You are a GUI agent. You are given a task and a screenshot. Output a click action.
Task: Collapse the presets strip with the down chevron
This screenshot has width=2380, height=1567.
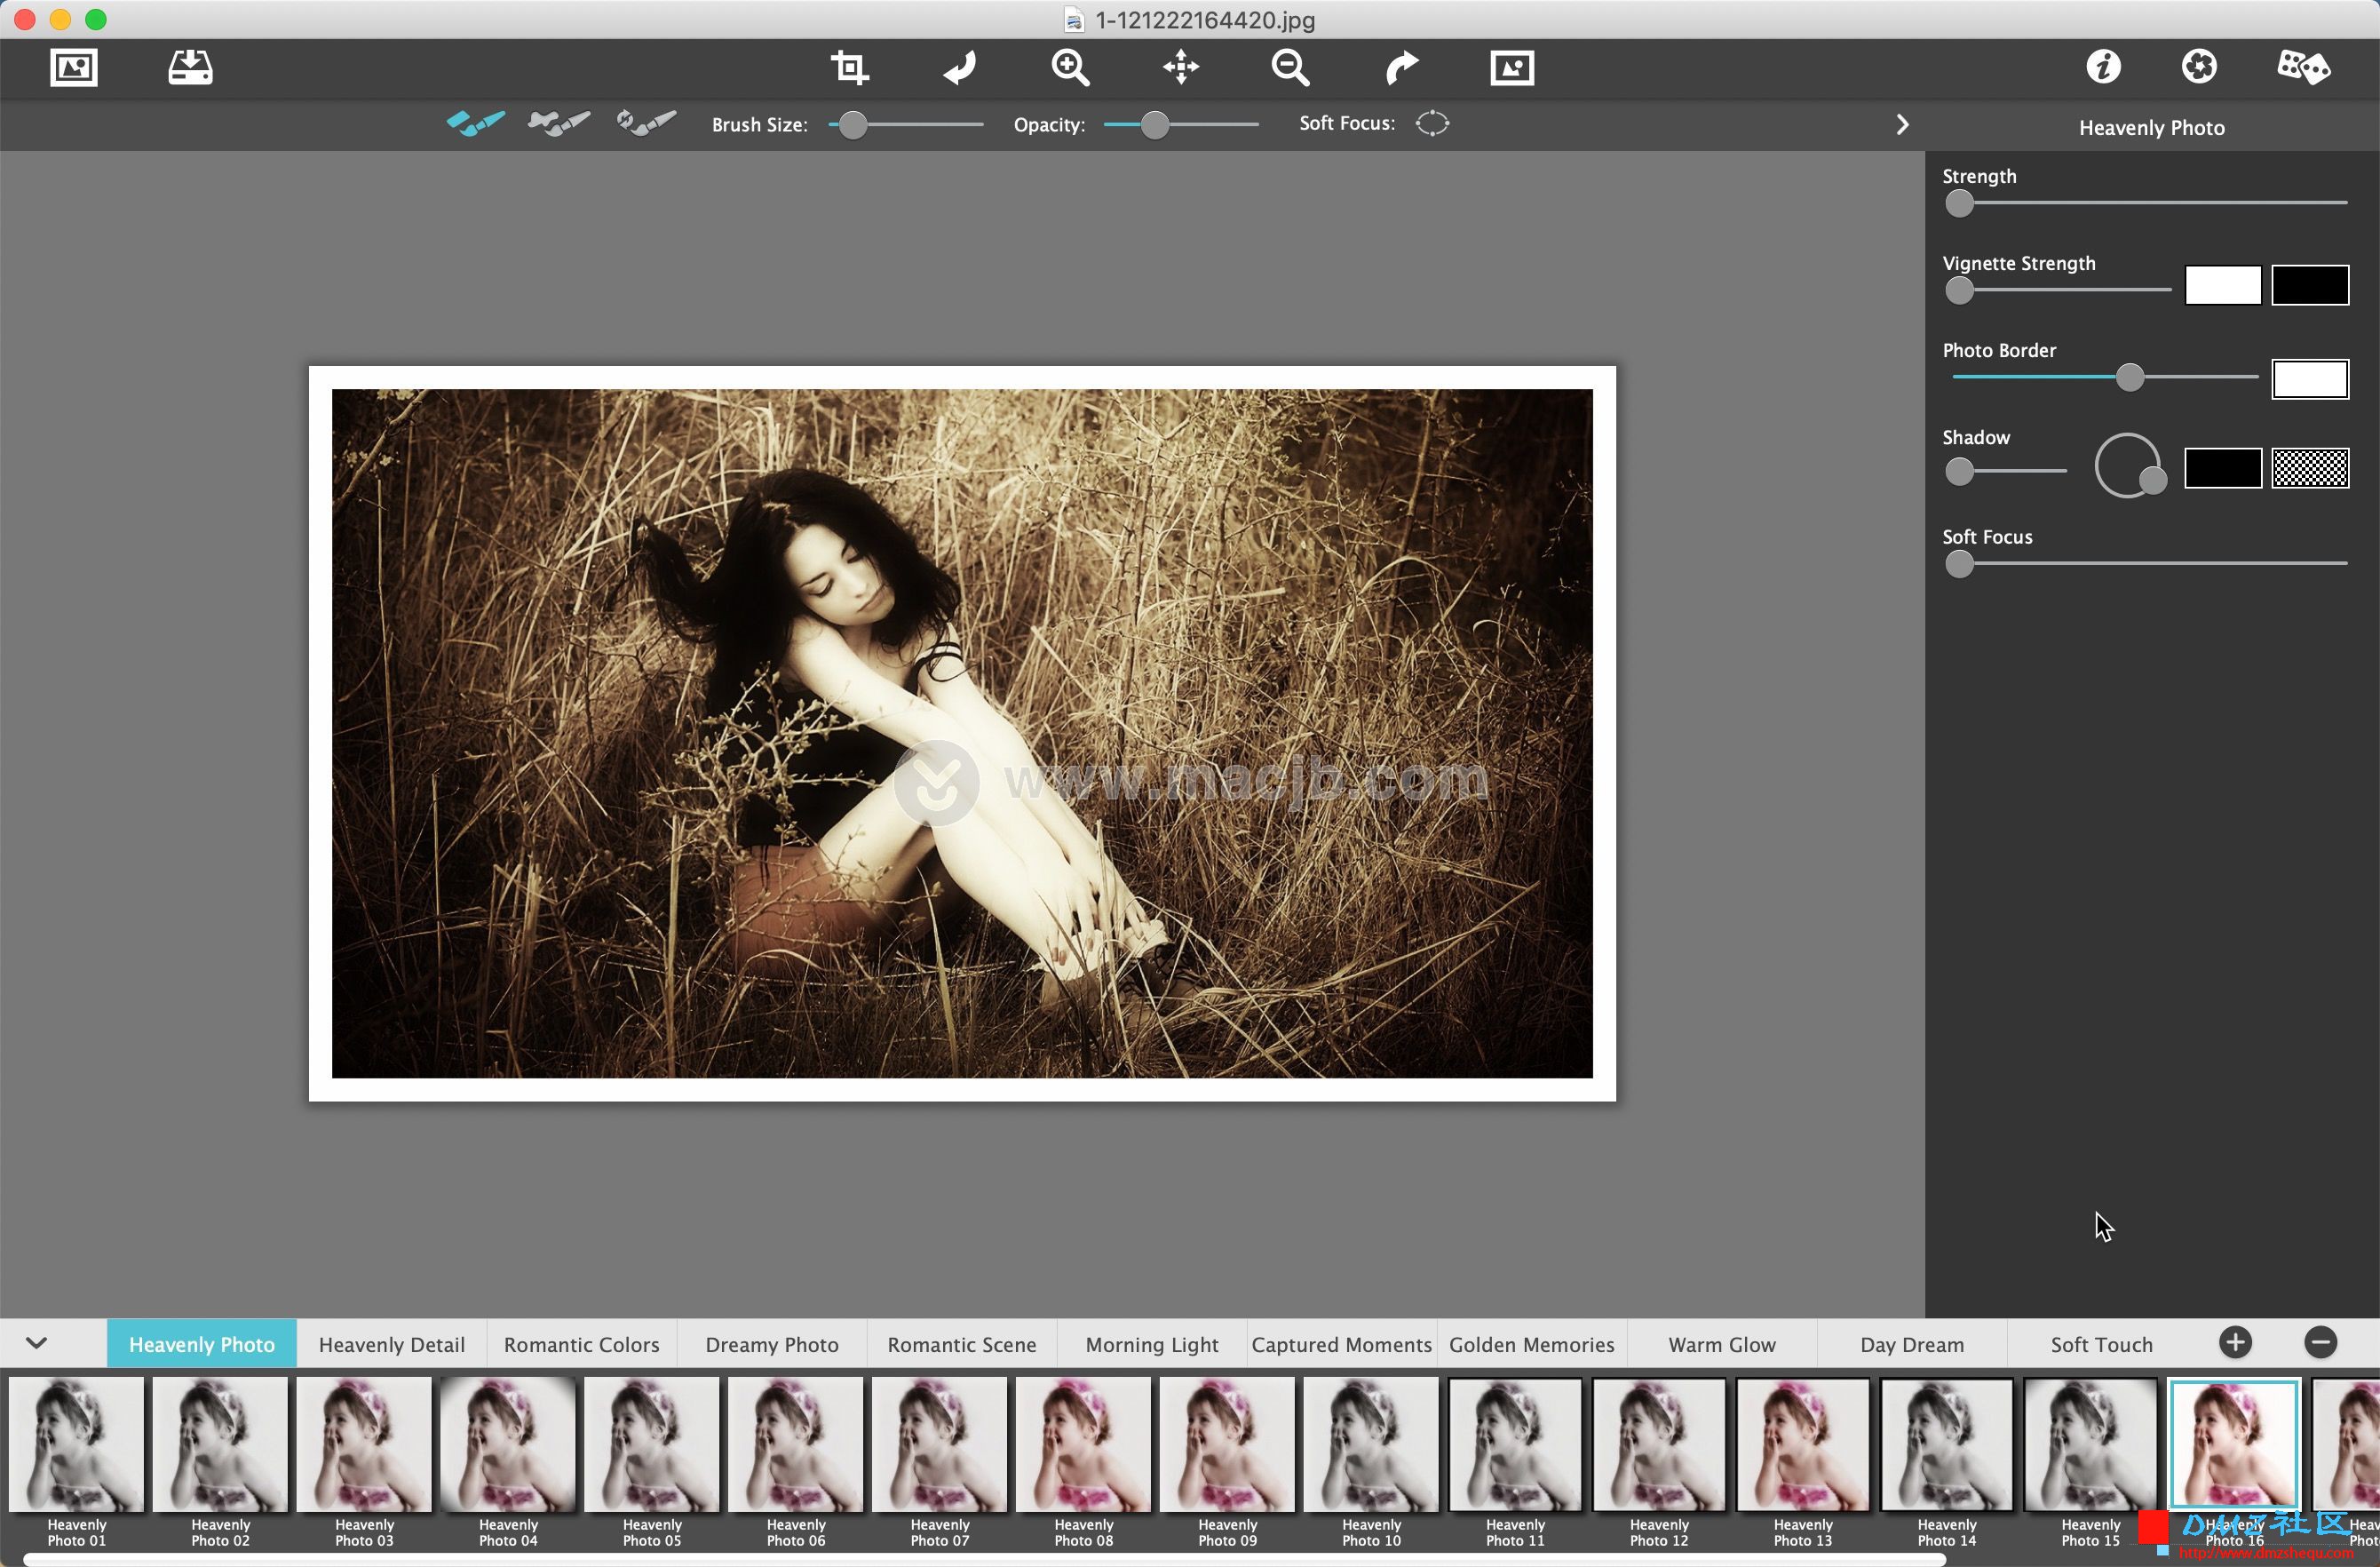point(37,1342)
